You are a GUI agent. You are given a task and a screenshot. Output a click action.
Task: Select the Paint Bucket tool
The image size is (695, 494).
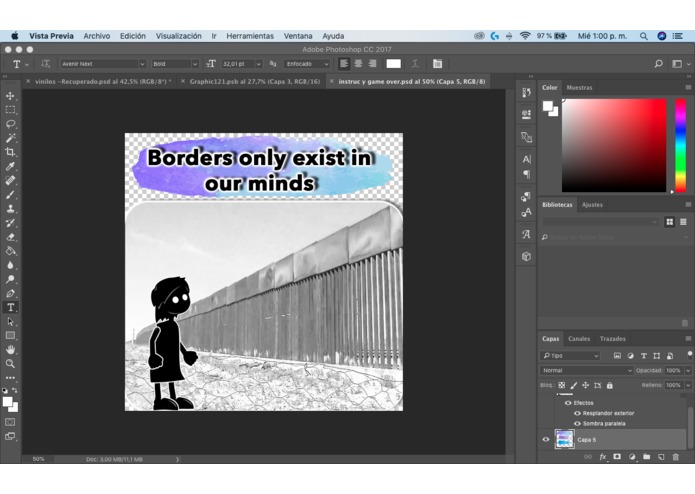click(x=10, y=251)
